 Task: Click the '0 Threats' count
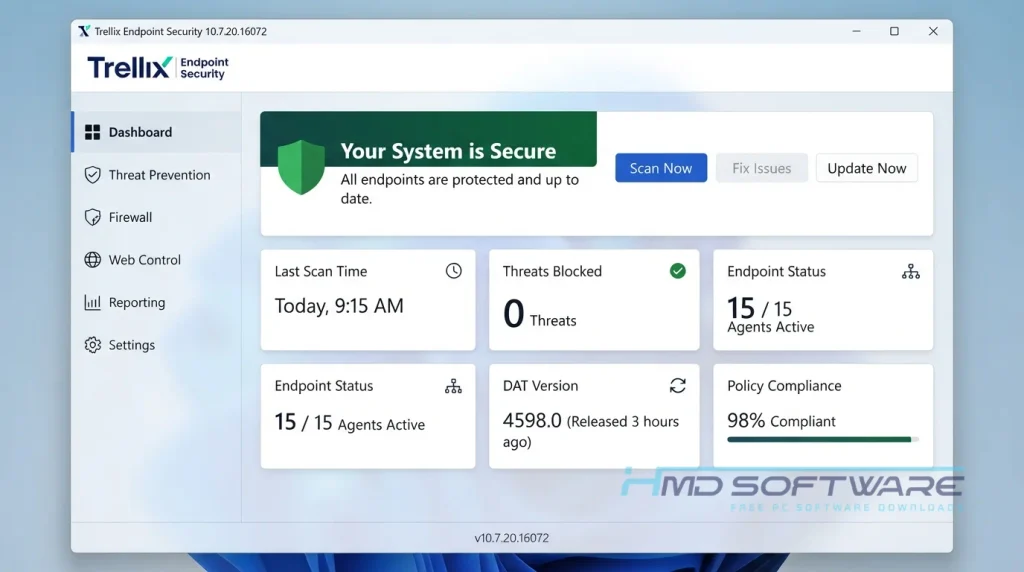pyautogui.click(x=539, y=314)
